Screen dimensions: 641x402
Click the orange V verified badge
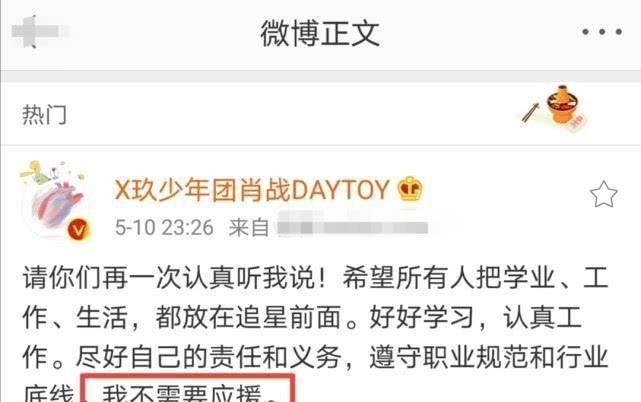coord(78,229)
